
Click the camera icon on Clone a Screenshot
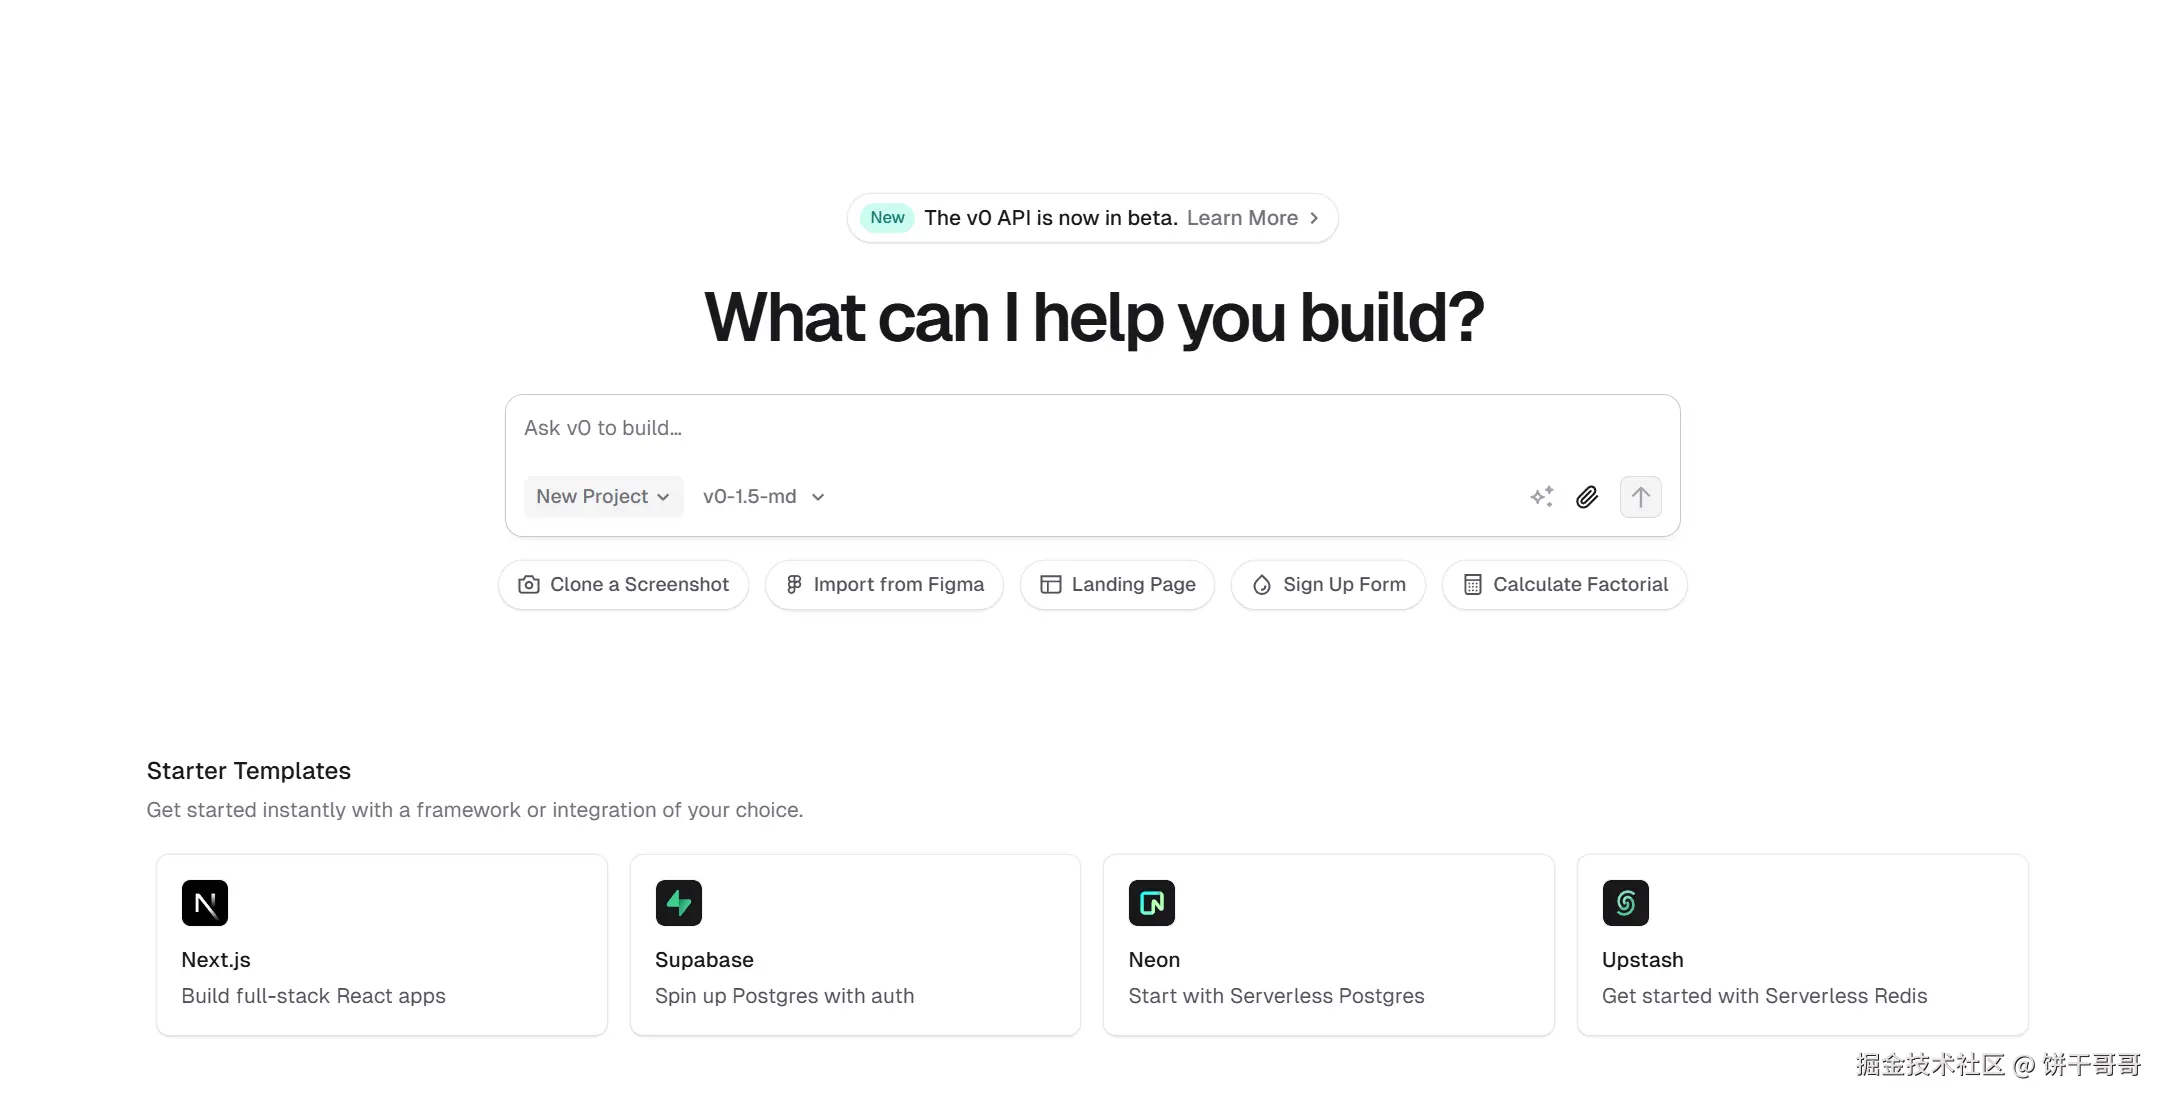click(529, 585)
